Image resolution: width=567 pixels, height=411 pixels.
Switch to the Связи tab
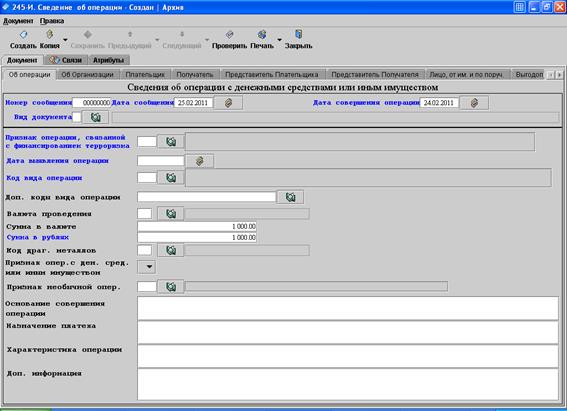[66, 60]
